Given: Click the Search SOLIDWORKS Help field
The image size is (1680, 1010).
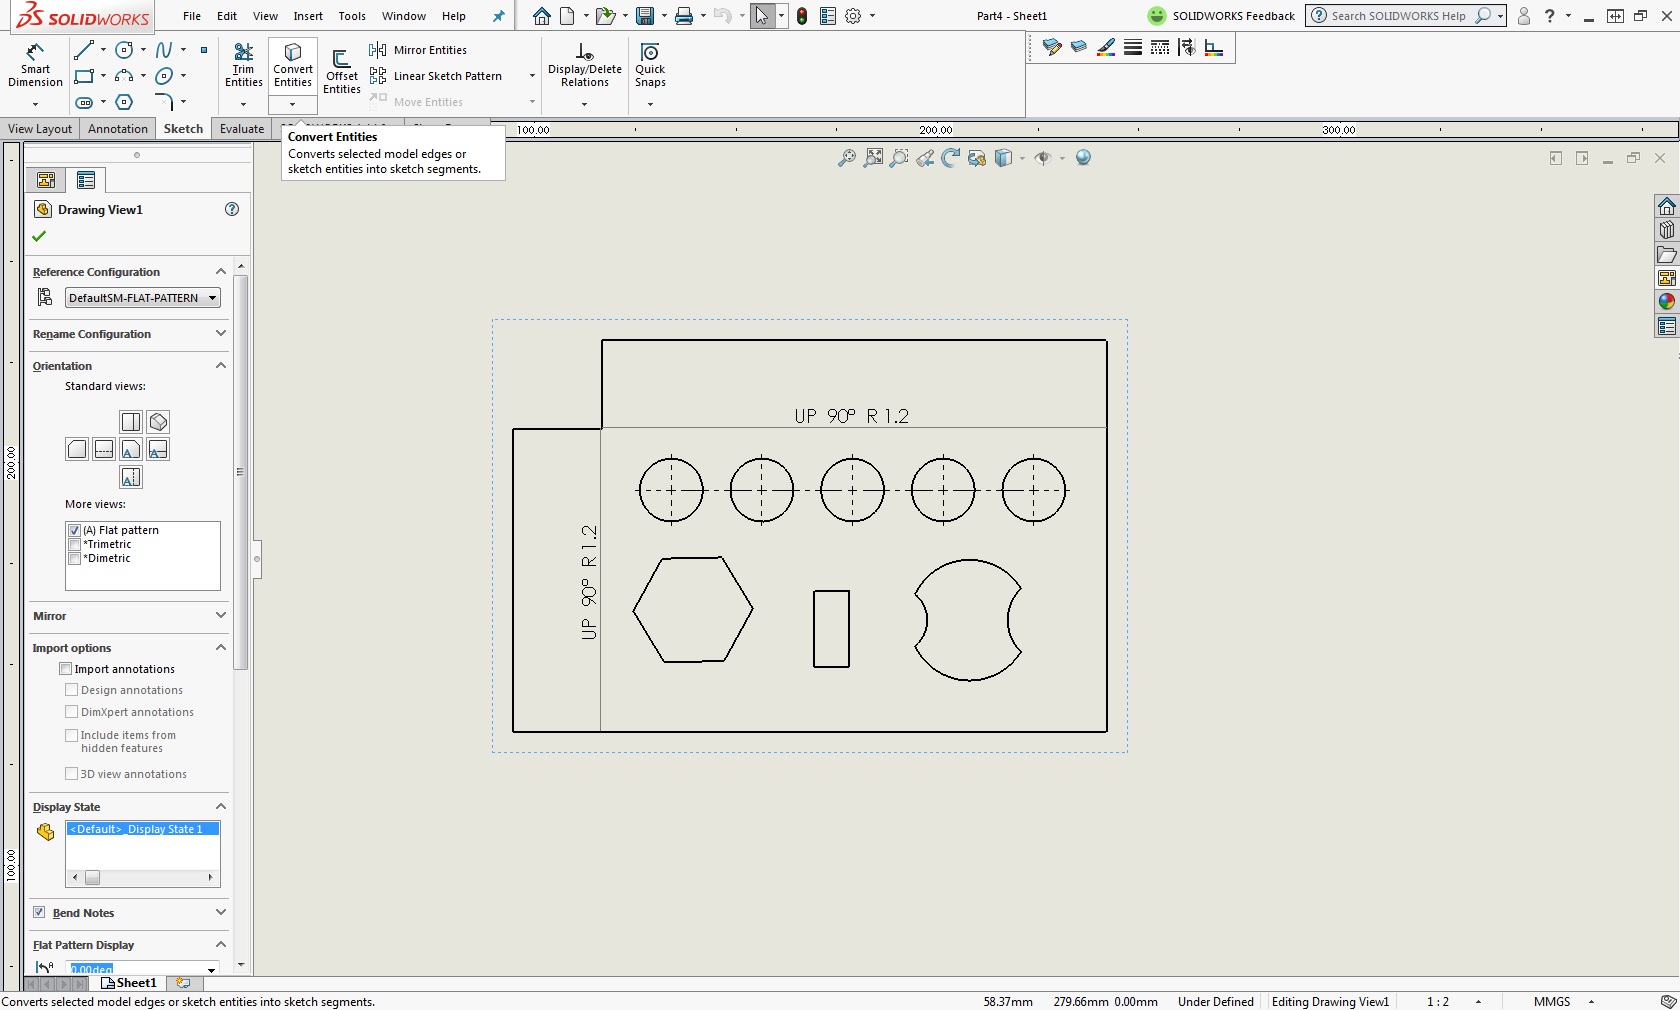Looking at the screenshot, I should pos(1397,16).
